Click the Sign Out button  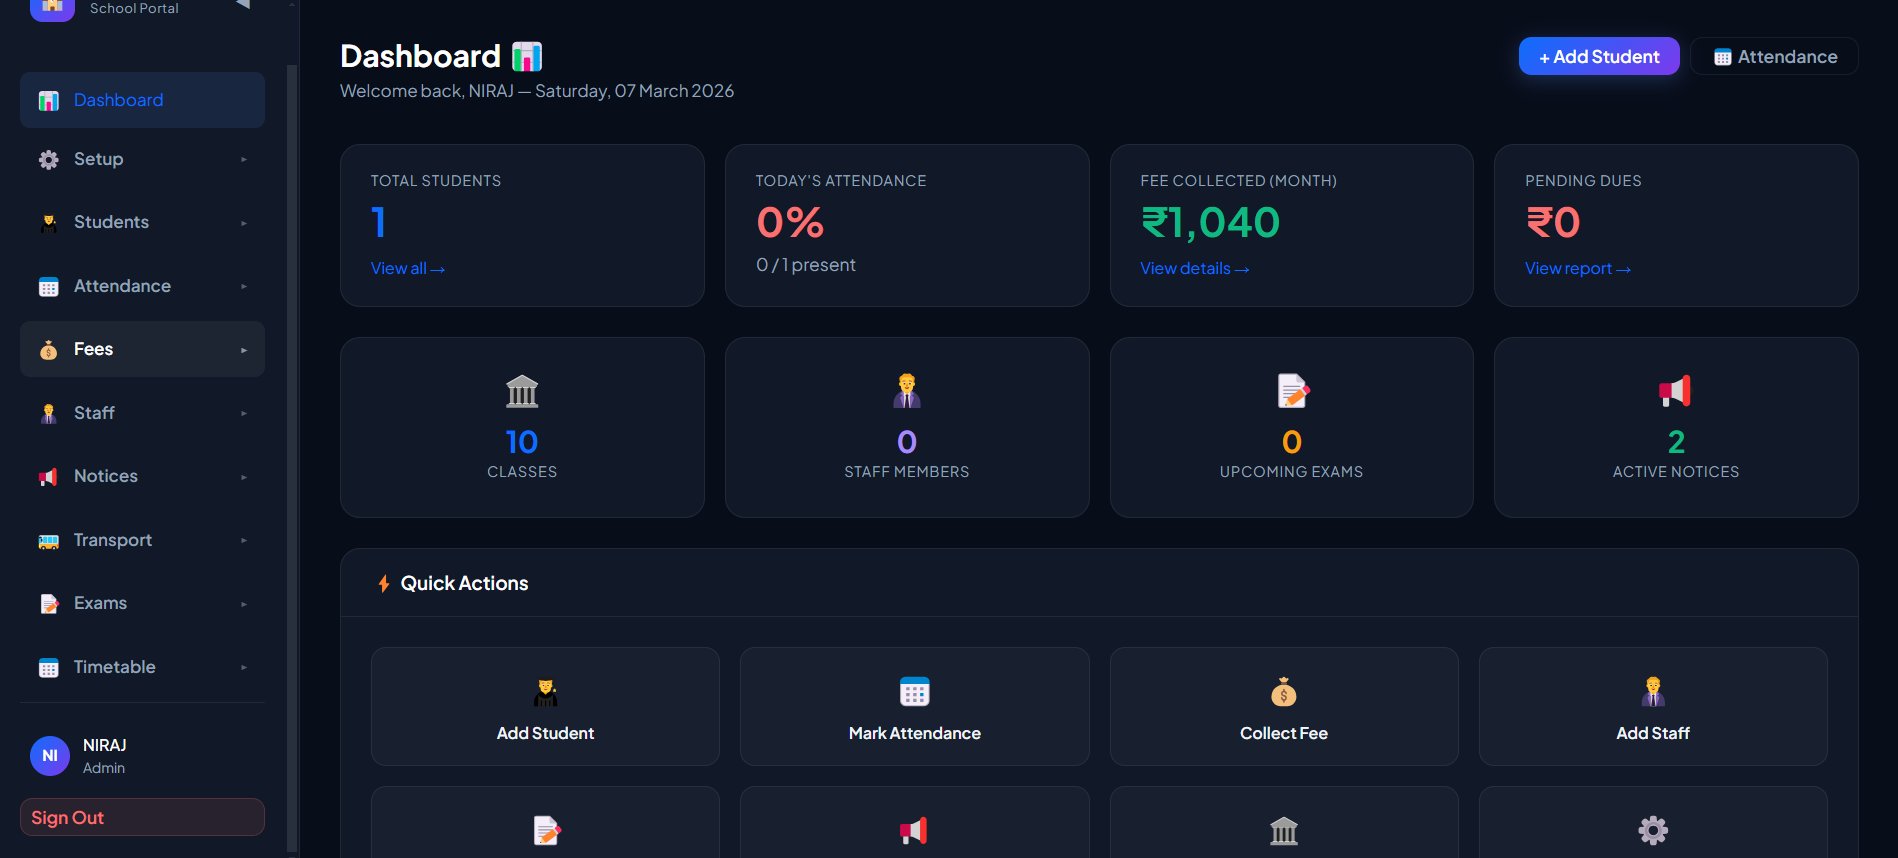142,817
